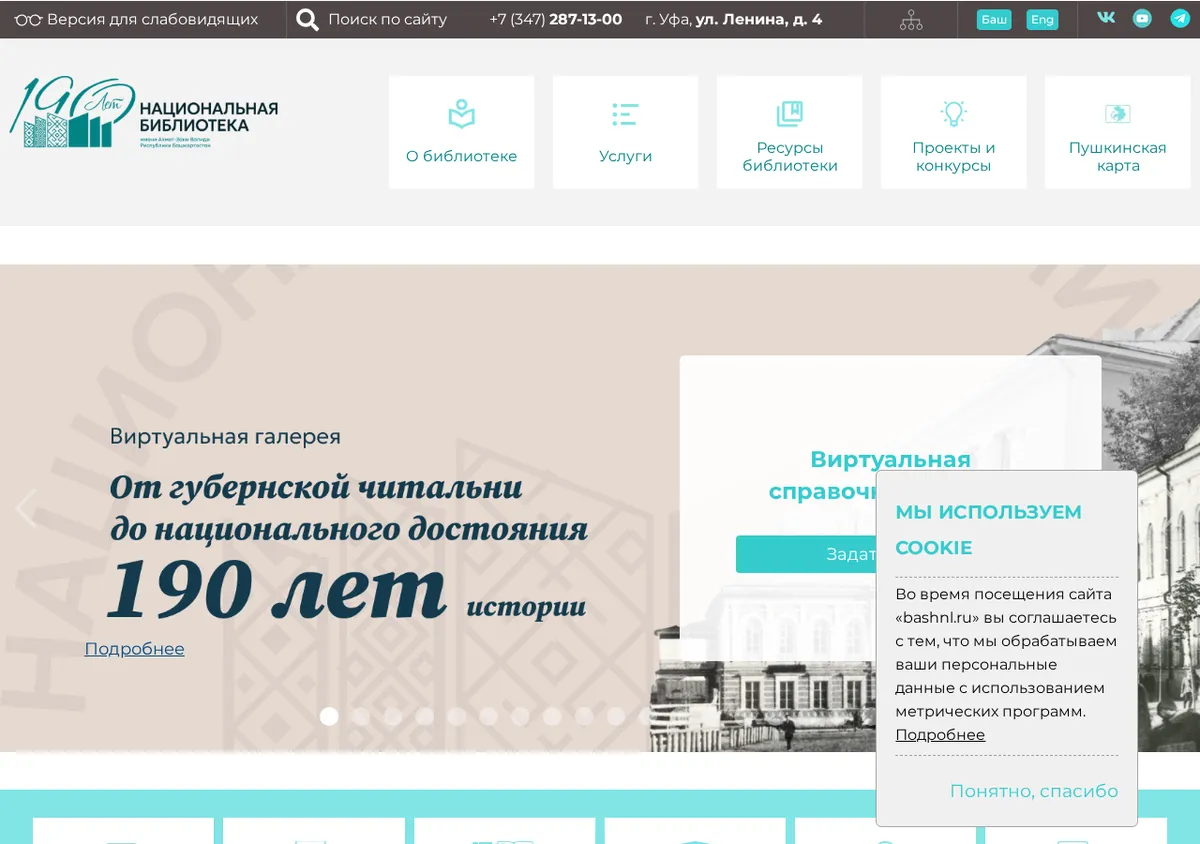The height and width of the screenshot is (844, 1200).
Task: Open the О библиотеке menu
Action: (x=461, y=132)
